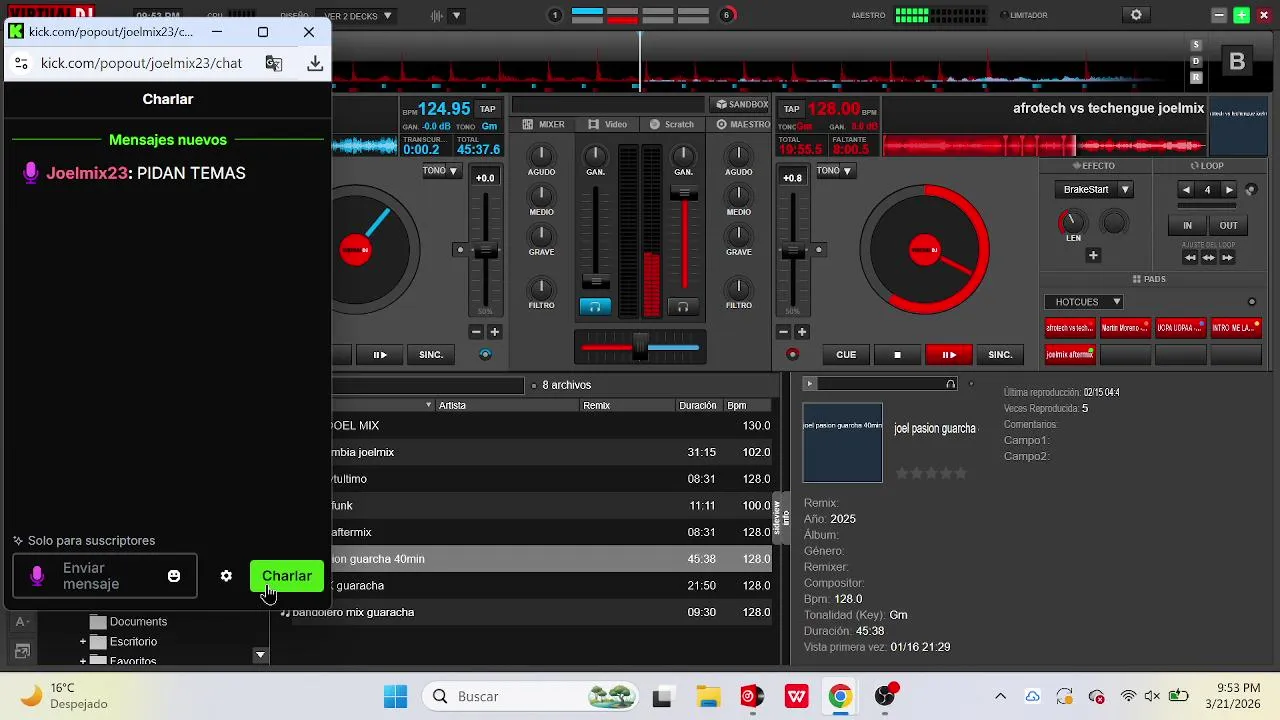Open left deck TONO dropdown
Screen dimensions: 1280x720
click(440, 171)
